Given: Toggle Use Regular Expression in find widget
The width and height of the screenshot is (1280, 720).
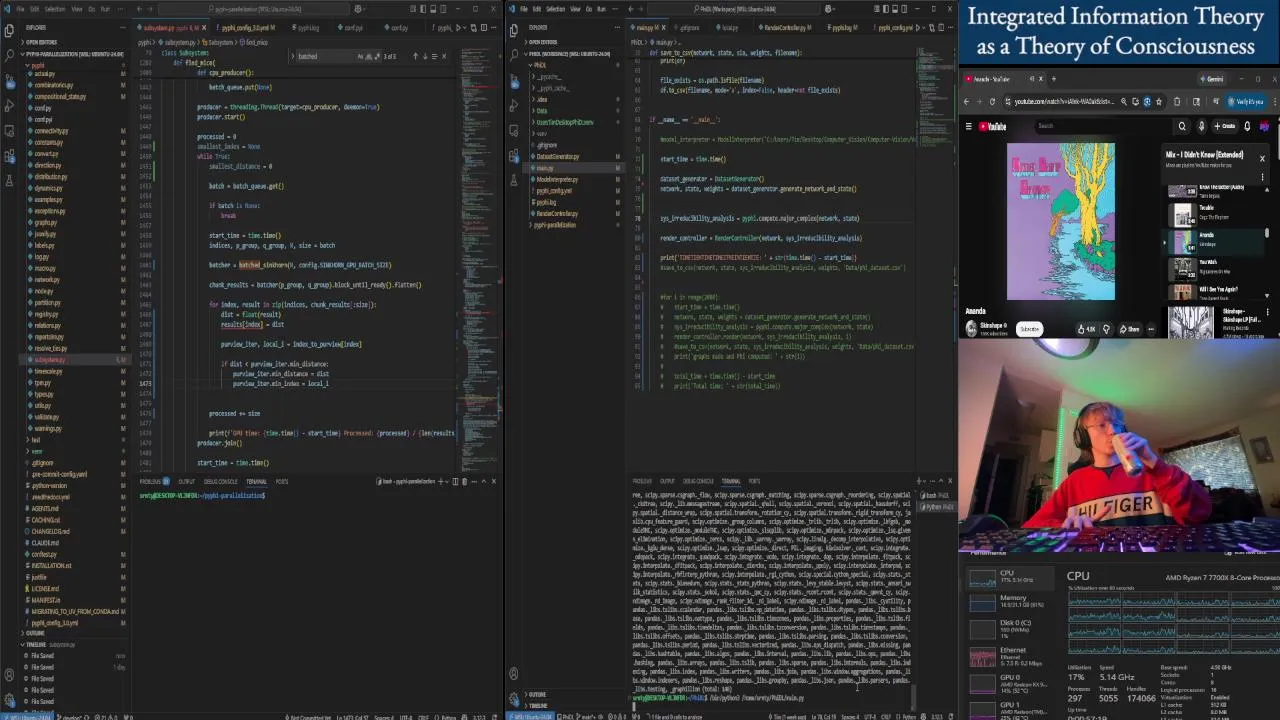Looking at the screenshot, I should (x=379, y=56).
